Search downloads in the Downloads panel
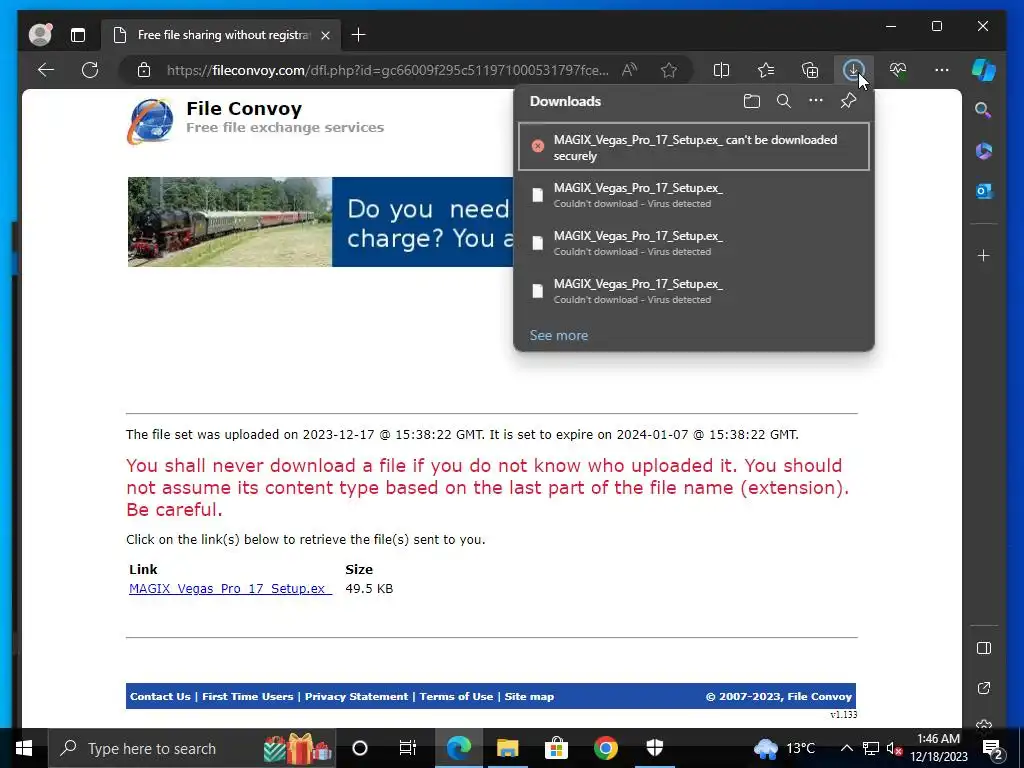The height and width of the screenshot is (768, 1024). click(x=784, y=101)
